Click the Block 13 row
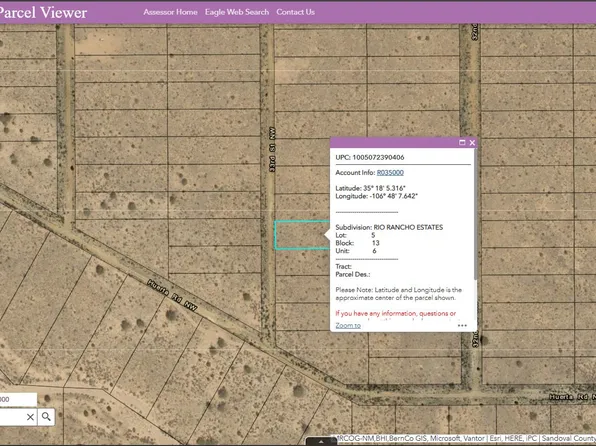 (x=357, y=243)
